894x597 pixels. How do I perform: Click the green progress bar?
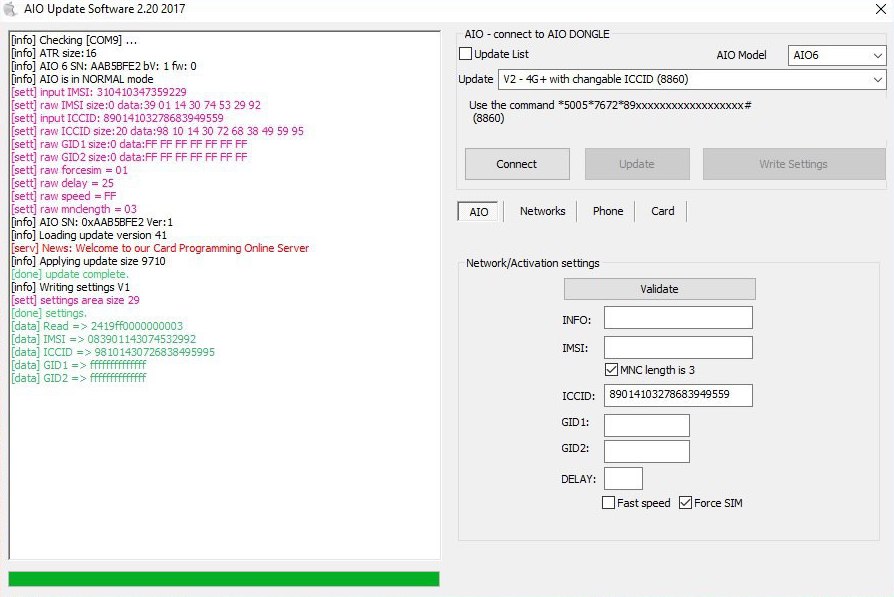coord(223,579)
